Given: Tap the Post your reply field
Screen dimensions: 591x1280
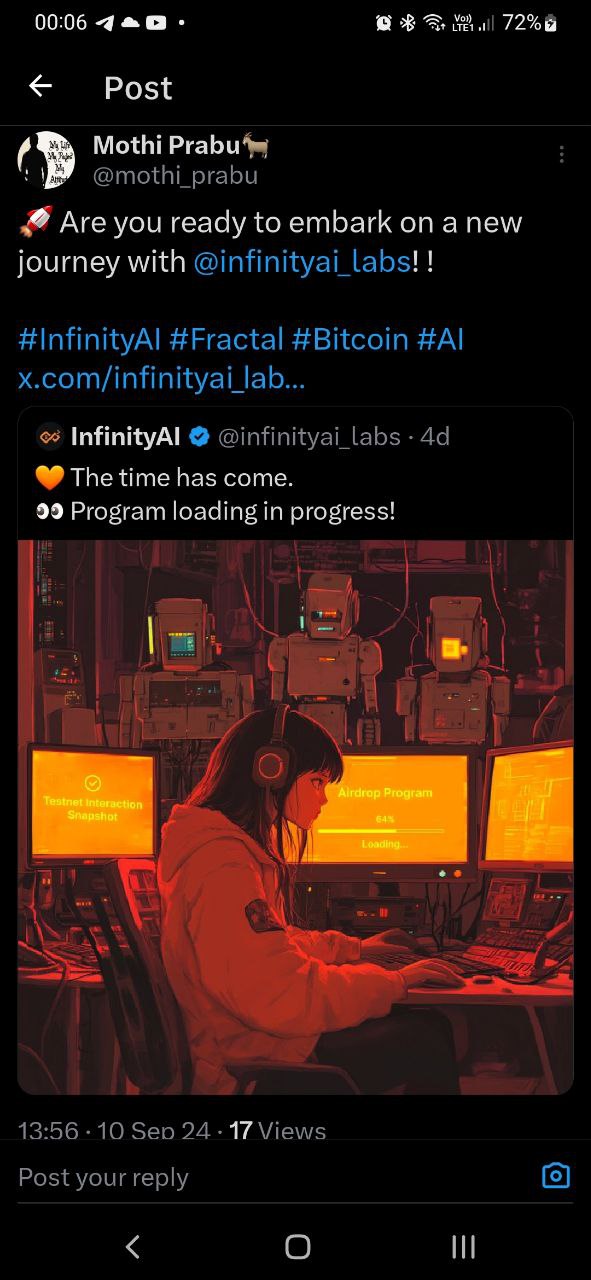Looking at the screenshot, I should [x=270, y=1177].
